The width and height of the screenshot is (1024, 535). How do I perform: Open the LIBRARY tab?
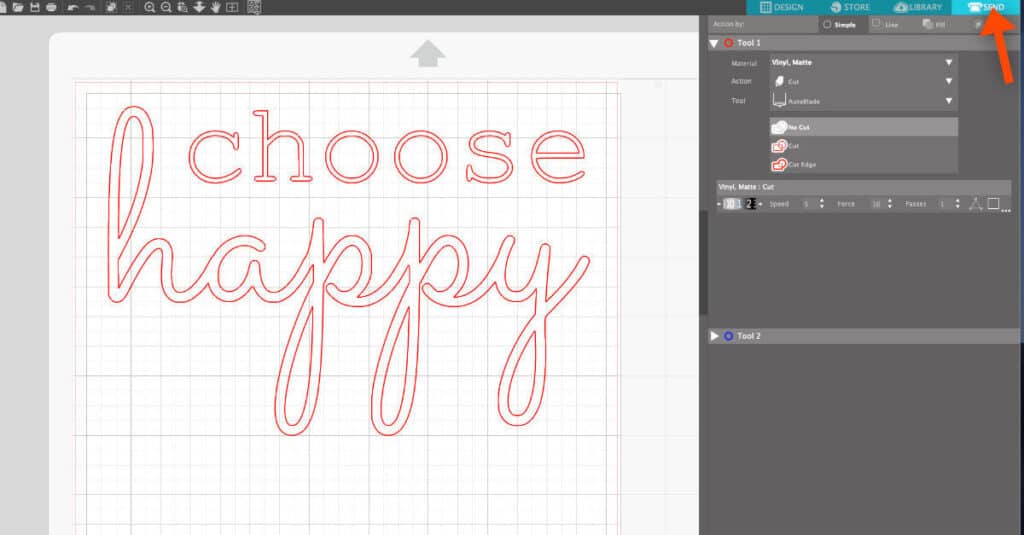[918, 7]
